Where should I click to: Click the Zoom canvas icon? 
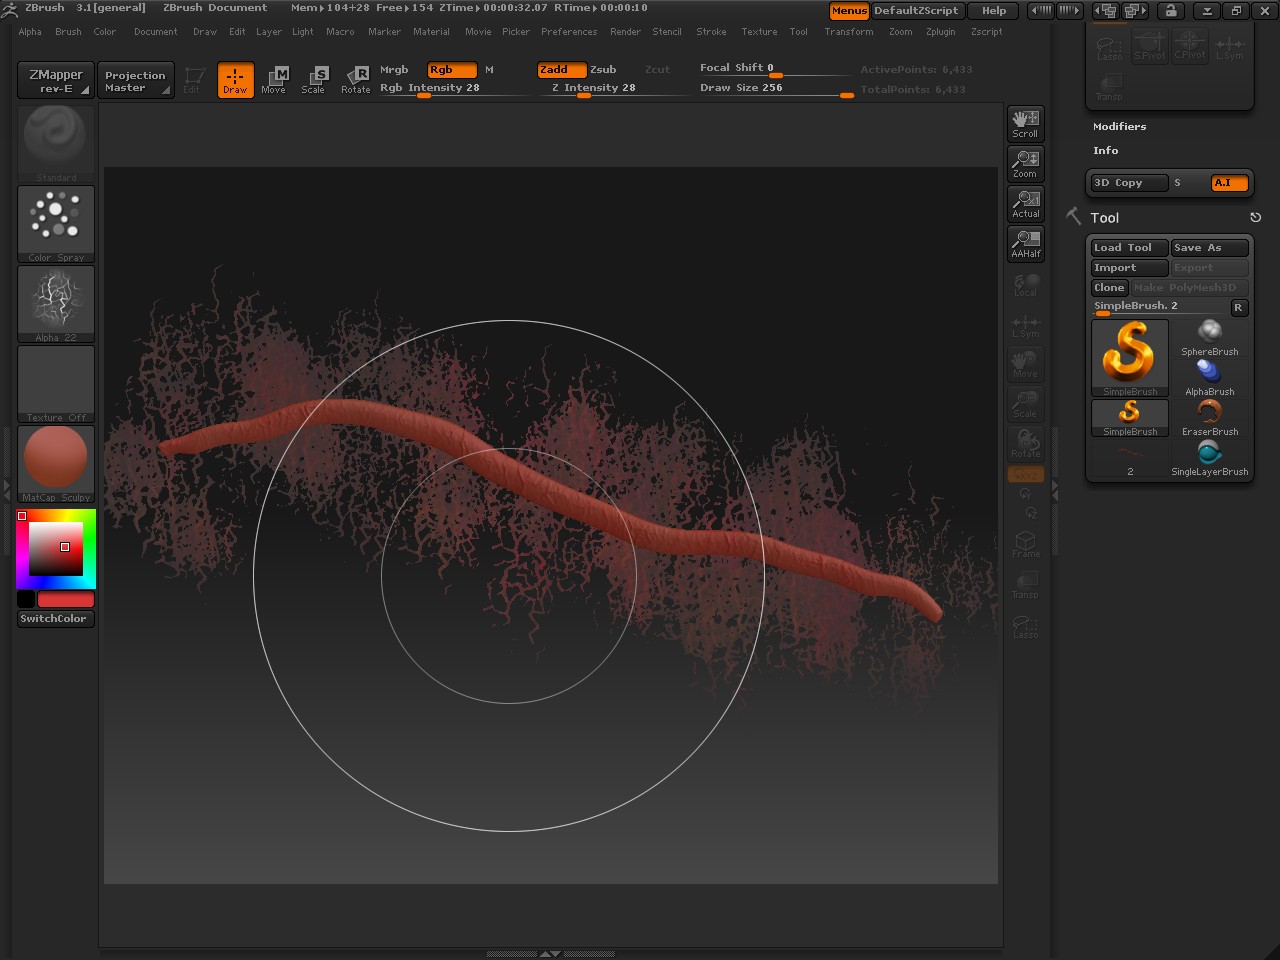coord(1025,163)
